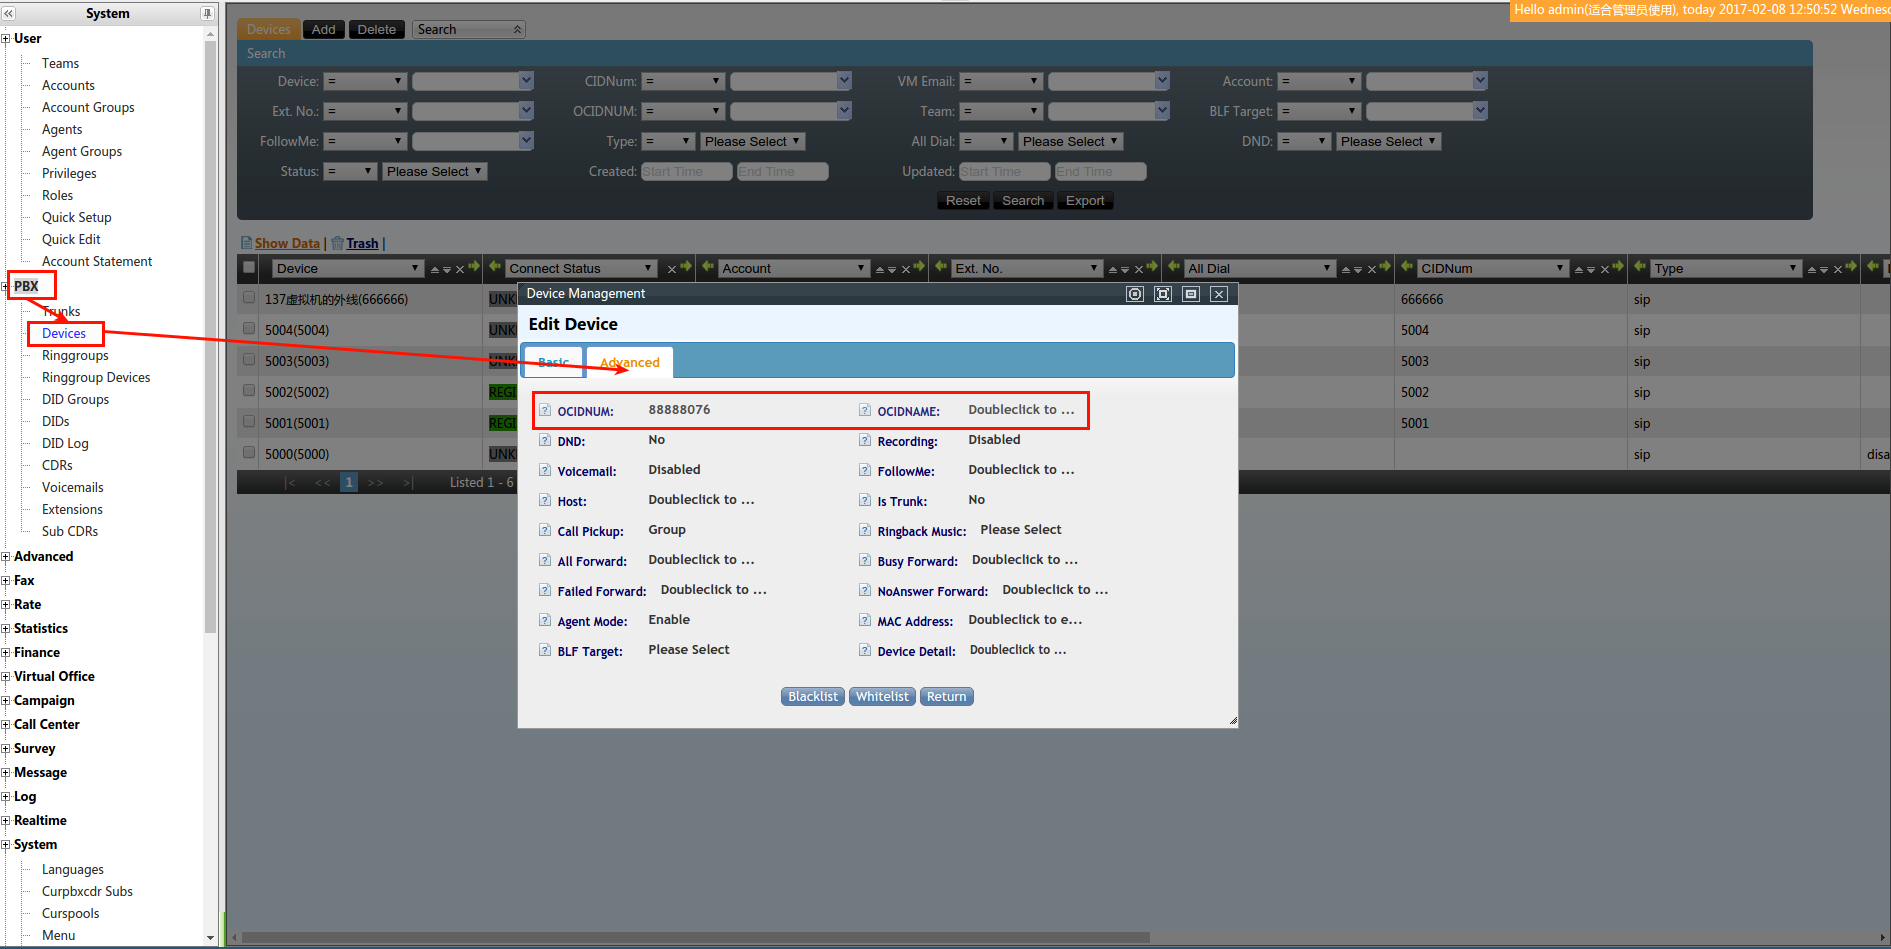Select the checkbox for row 5000(5000)
The image size is (1891, 949).
pyautogui.click(x=249, y=453)
